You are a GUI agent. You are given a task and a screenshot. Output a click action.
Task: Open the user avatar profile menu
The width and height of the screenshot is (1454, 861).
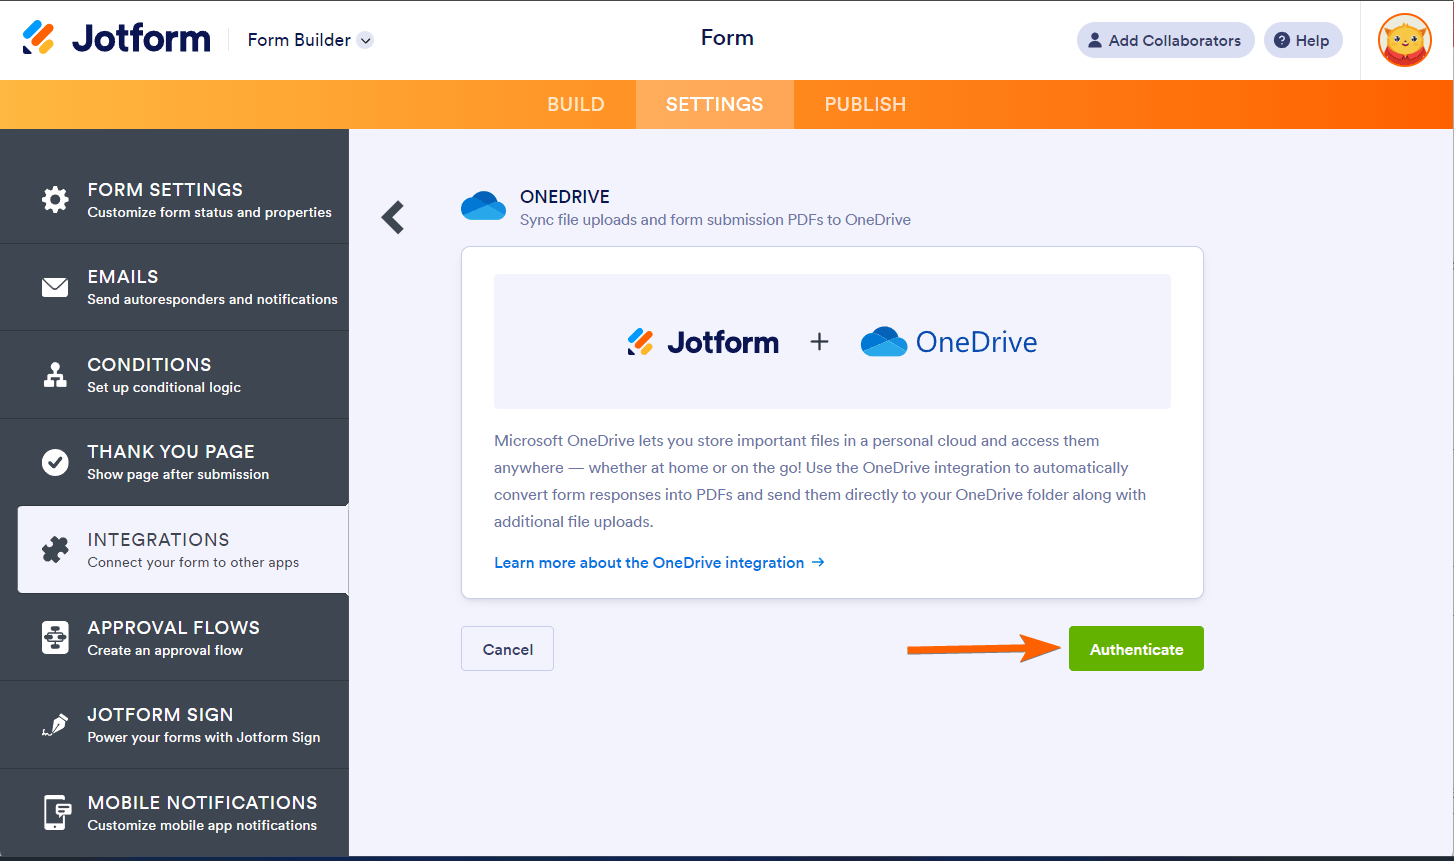coord(1404,40)
